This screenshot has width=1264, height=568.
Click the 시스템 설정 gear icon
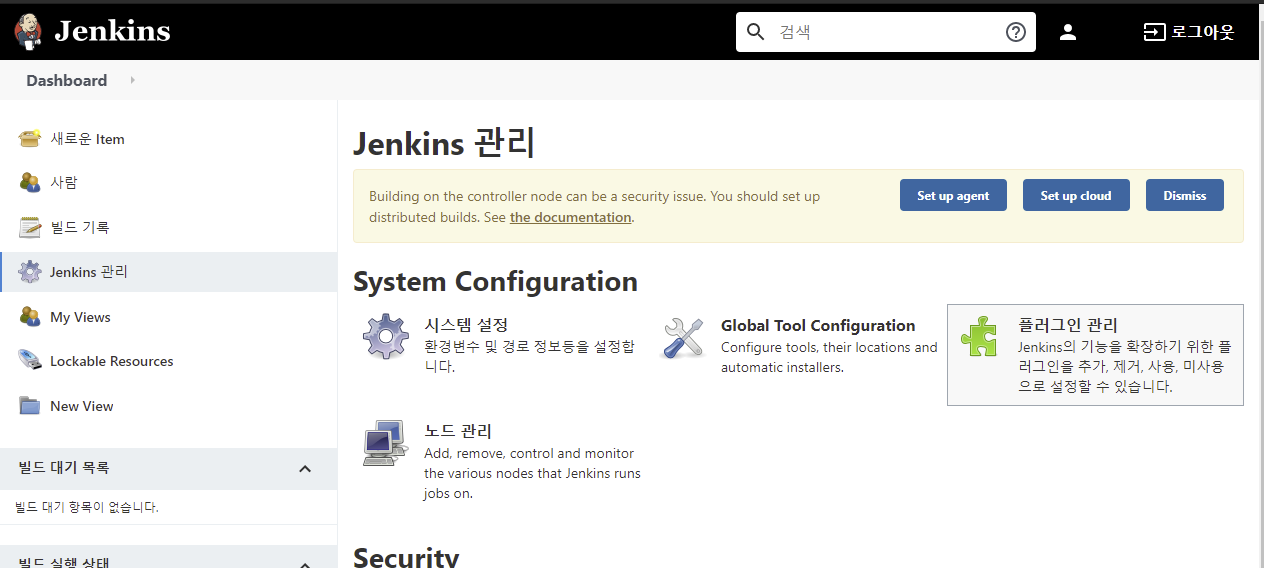click(x=386, y=336)
